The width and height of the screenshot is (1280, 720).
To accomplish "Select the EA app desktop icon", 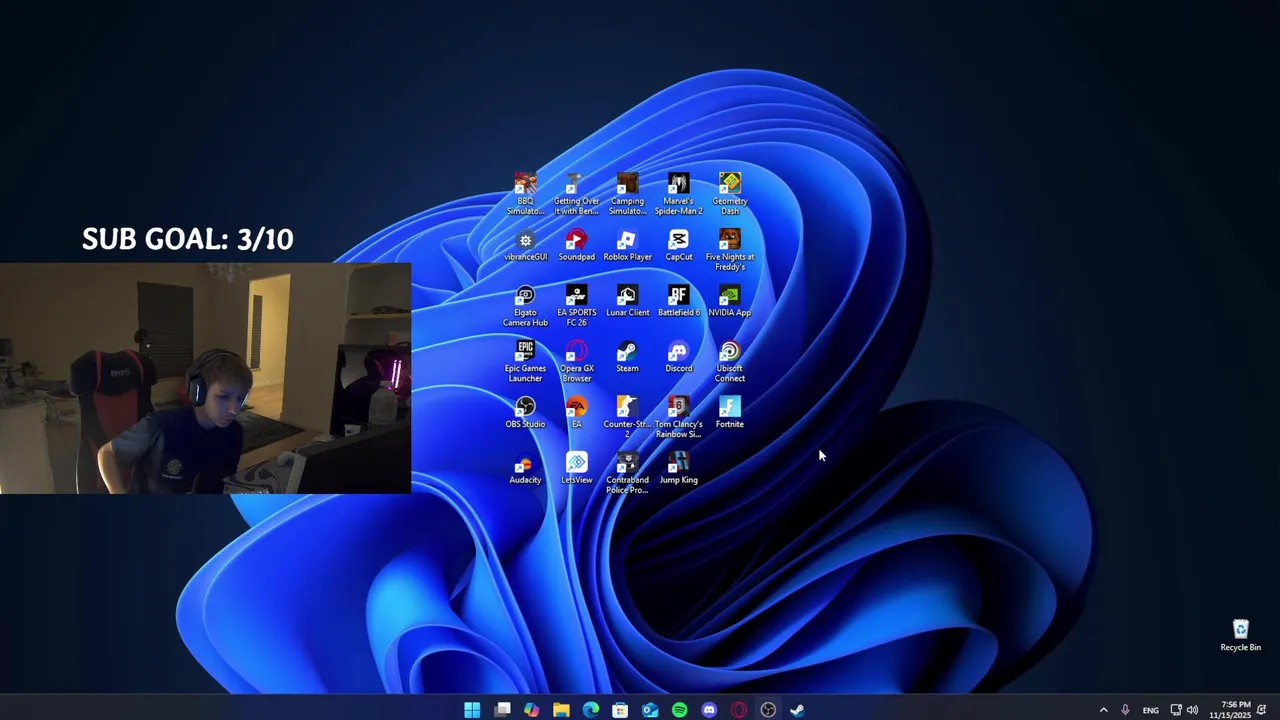I will tap(576, 414).
